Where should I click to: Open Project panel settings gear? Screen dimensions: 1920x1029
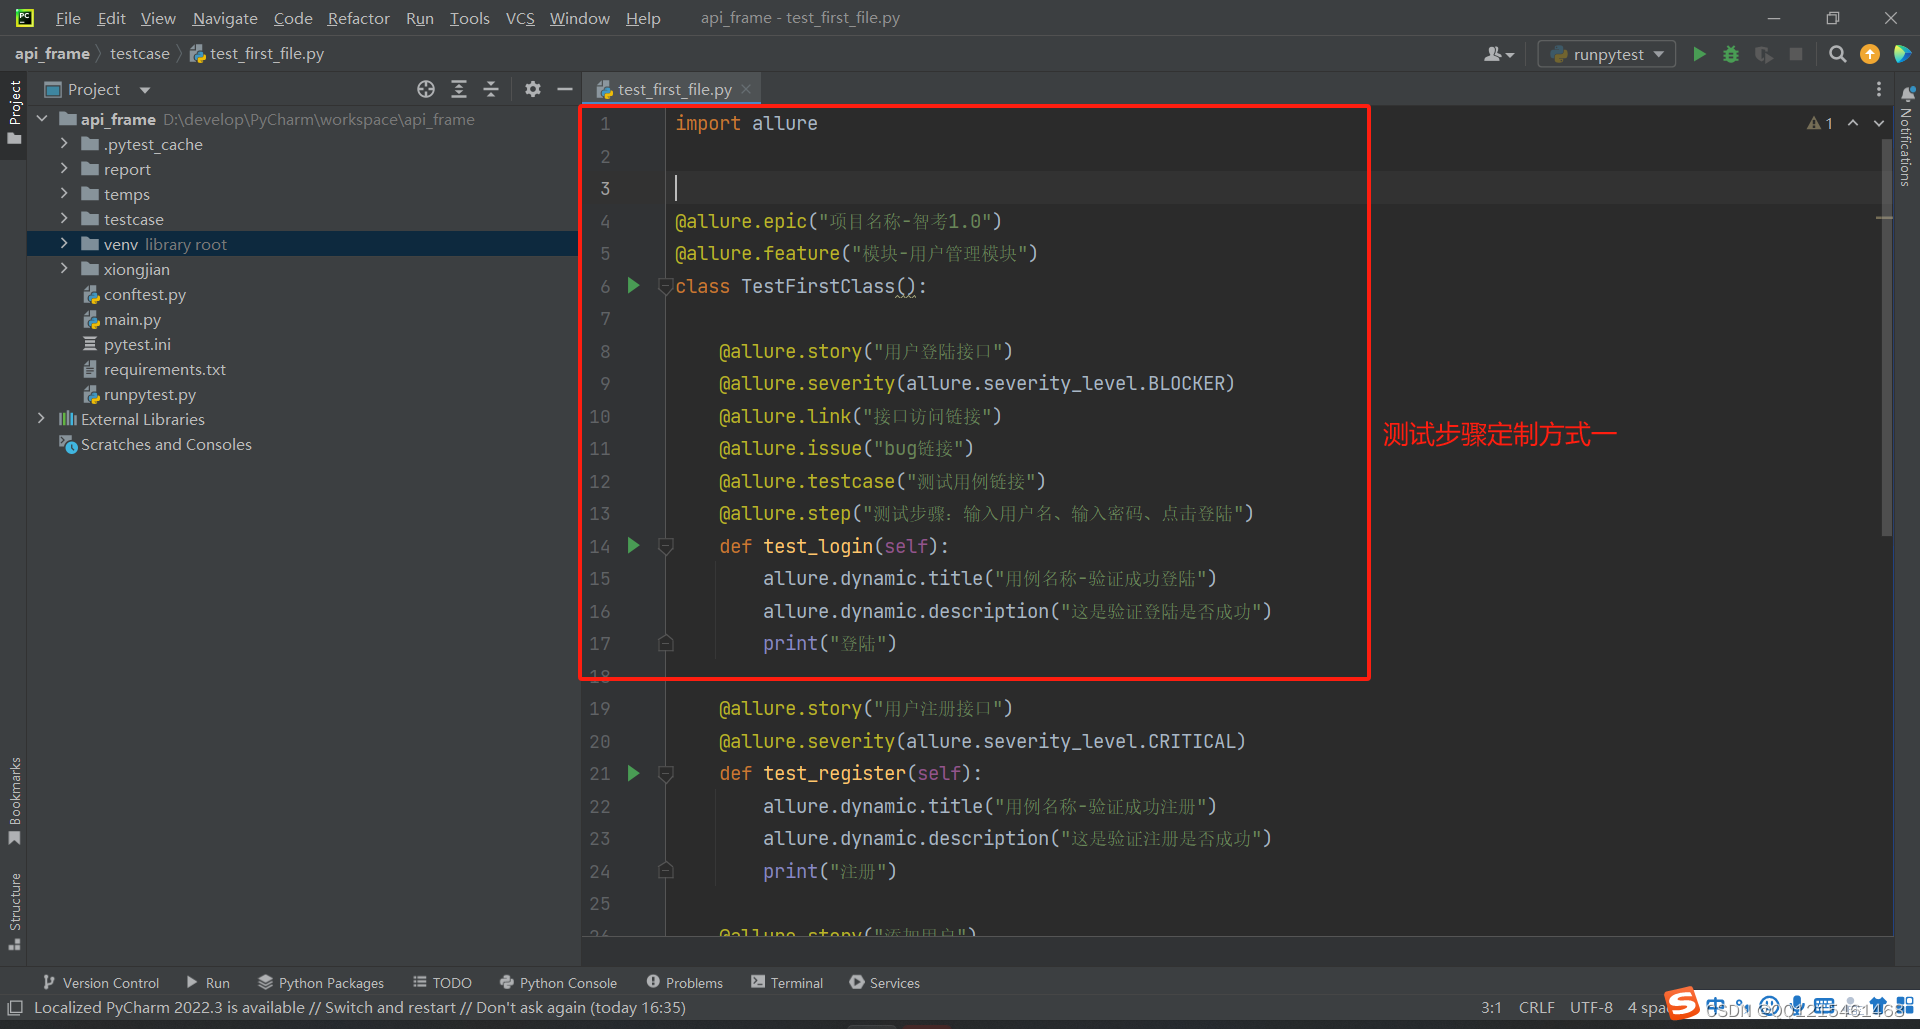pyautogui.click(x=533, y=89)
